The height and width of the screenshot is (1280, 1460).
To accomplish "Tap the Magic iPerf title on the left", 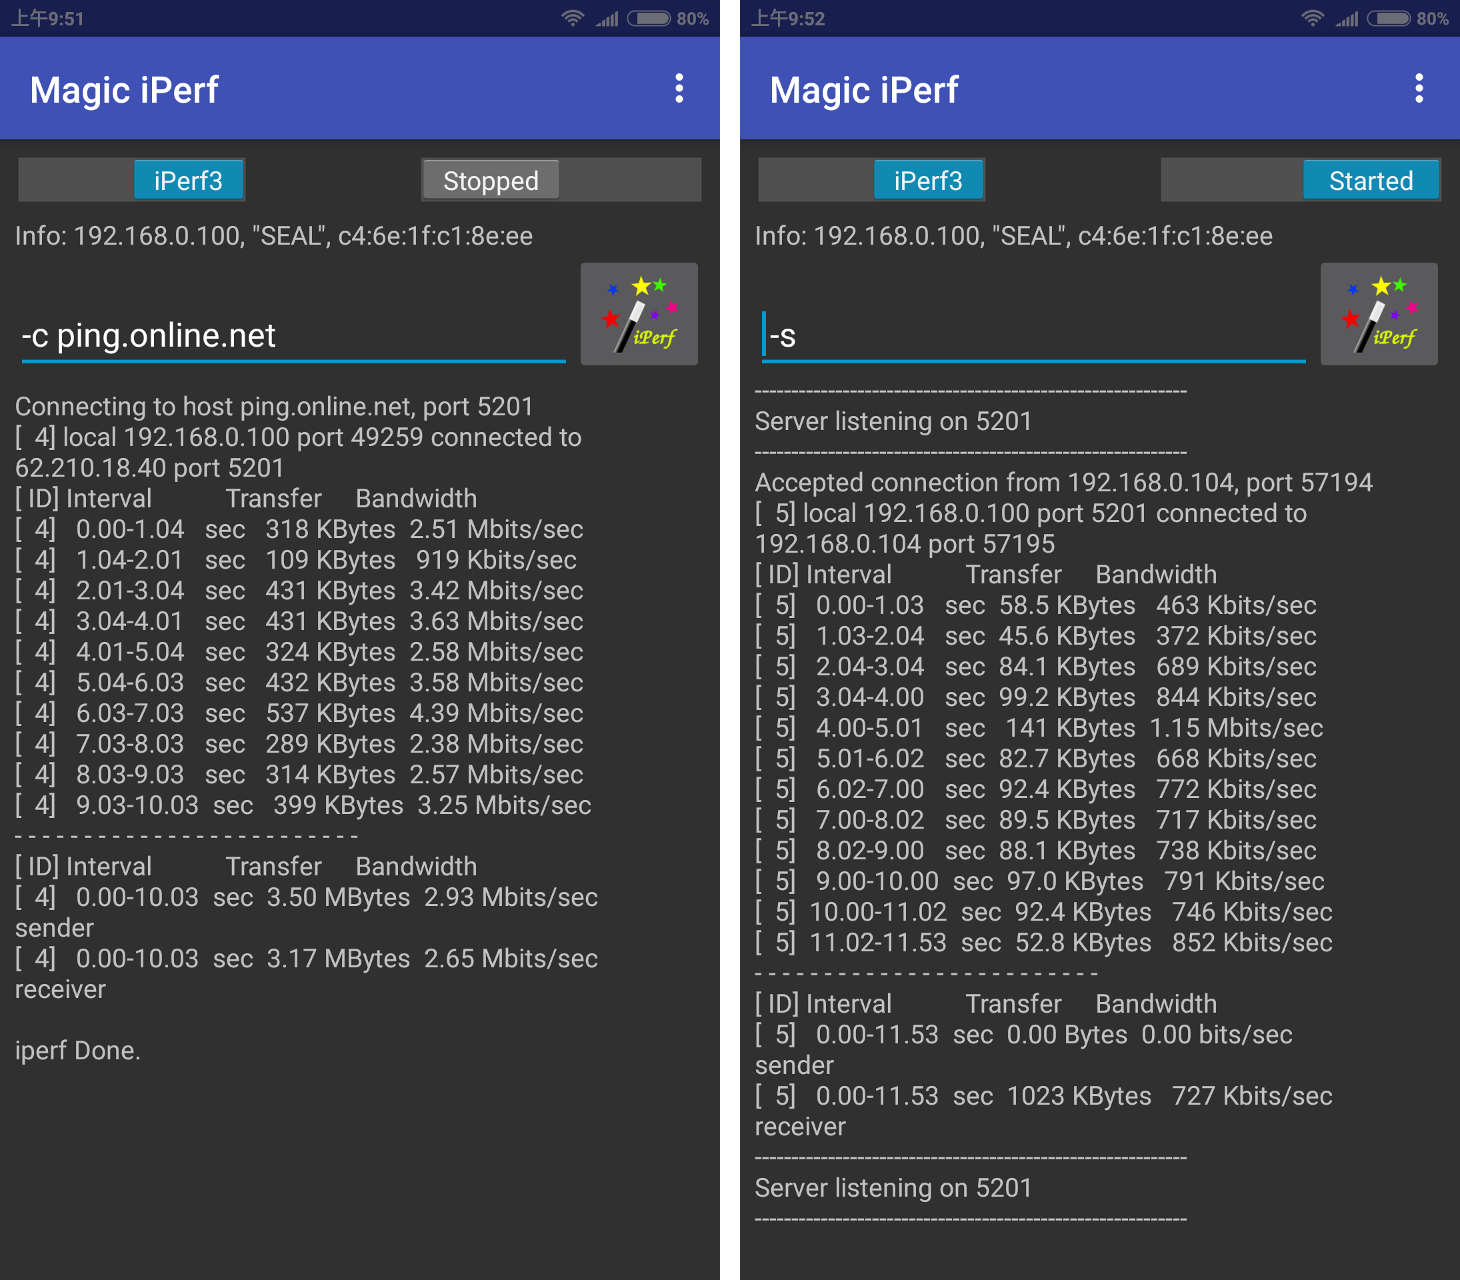I will (x=124, y=90).
